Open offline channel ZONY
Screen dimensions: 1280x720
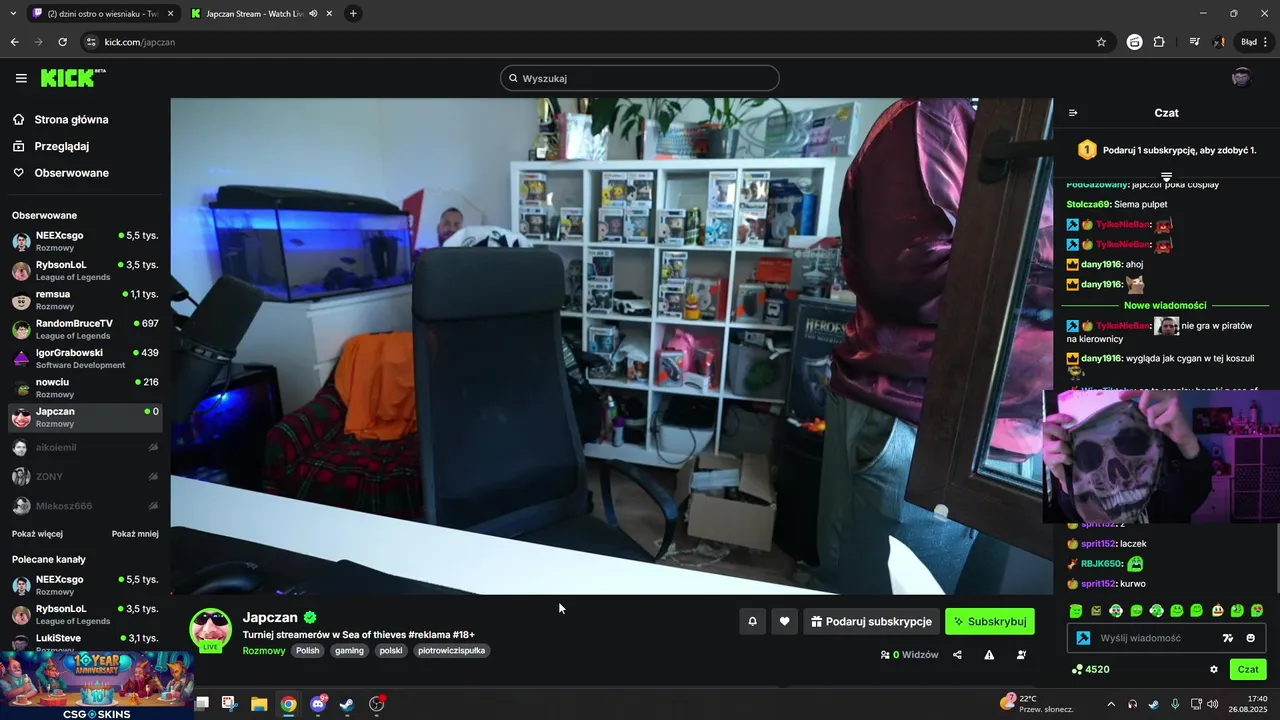tap(85, 476)
